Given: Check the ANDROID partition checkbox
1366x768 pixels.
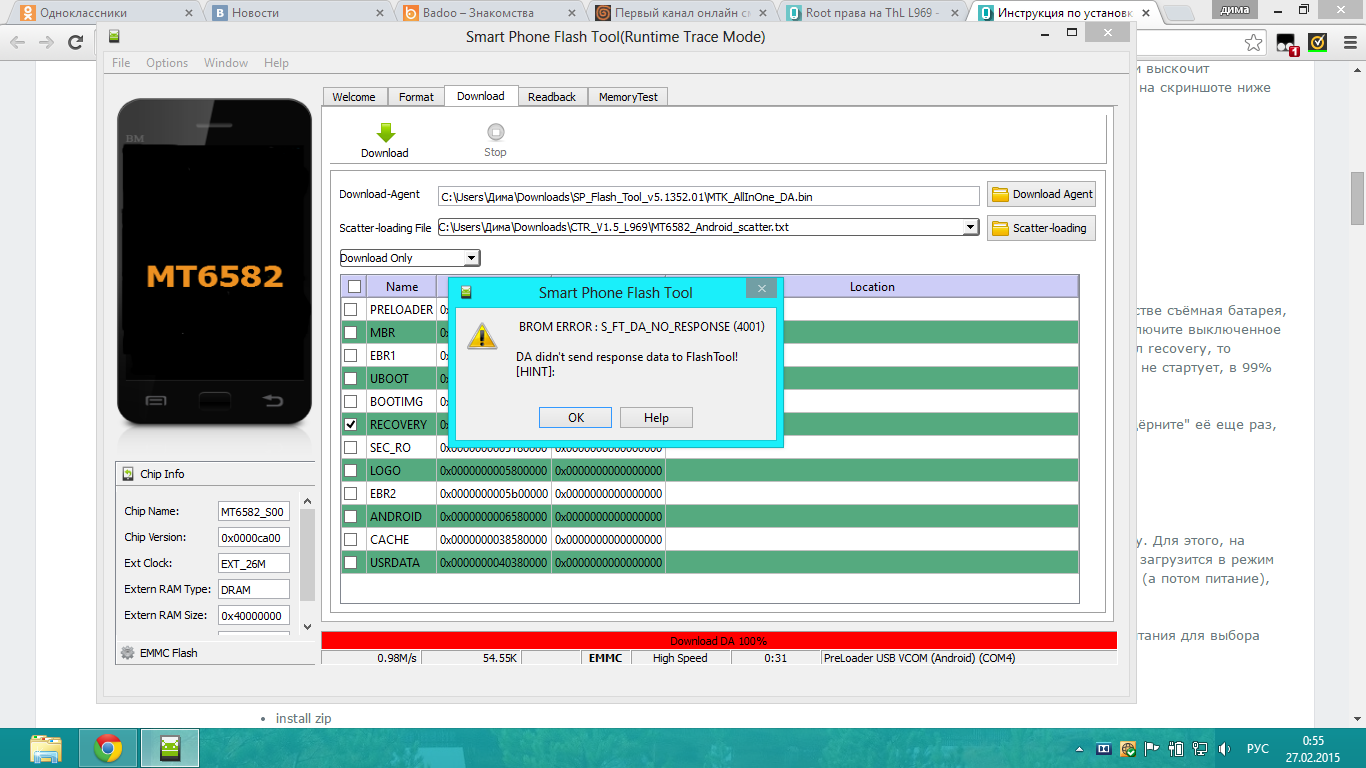Looking at the screenshot, I should tap(351, 517).
